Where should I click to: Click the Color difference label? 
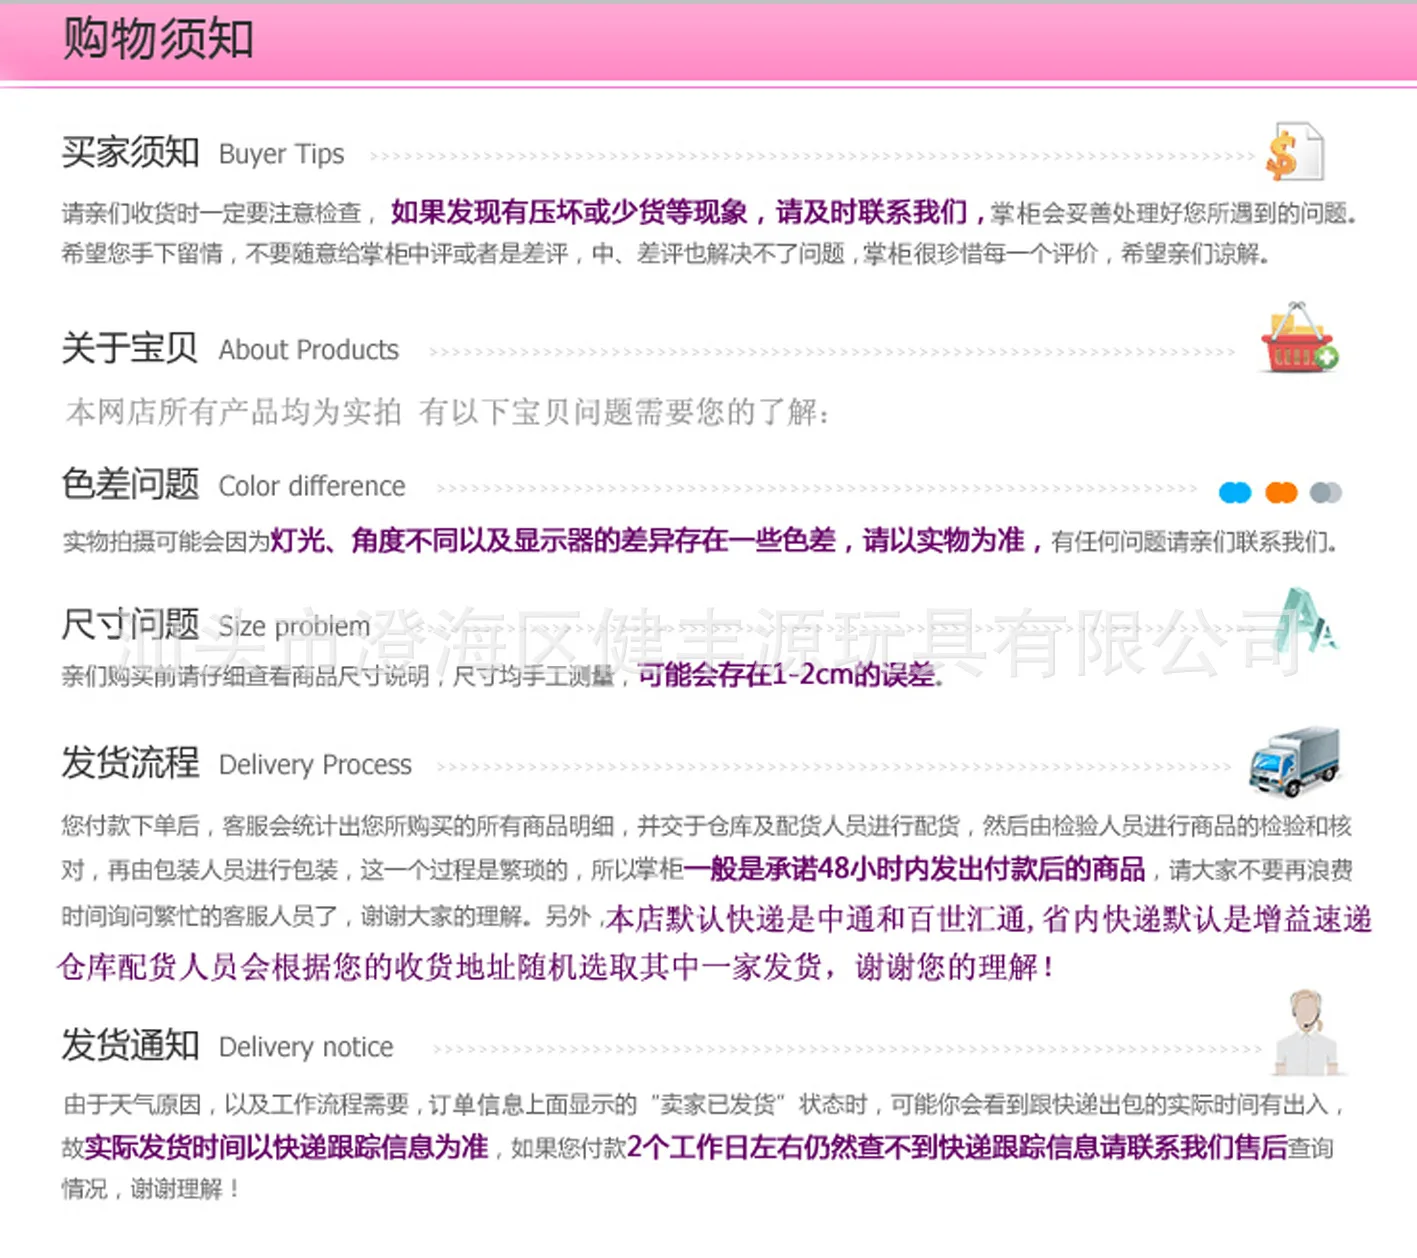pyautogui.click(x=312, y=486)
